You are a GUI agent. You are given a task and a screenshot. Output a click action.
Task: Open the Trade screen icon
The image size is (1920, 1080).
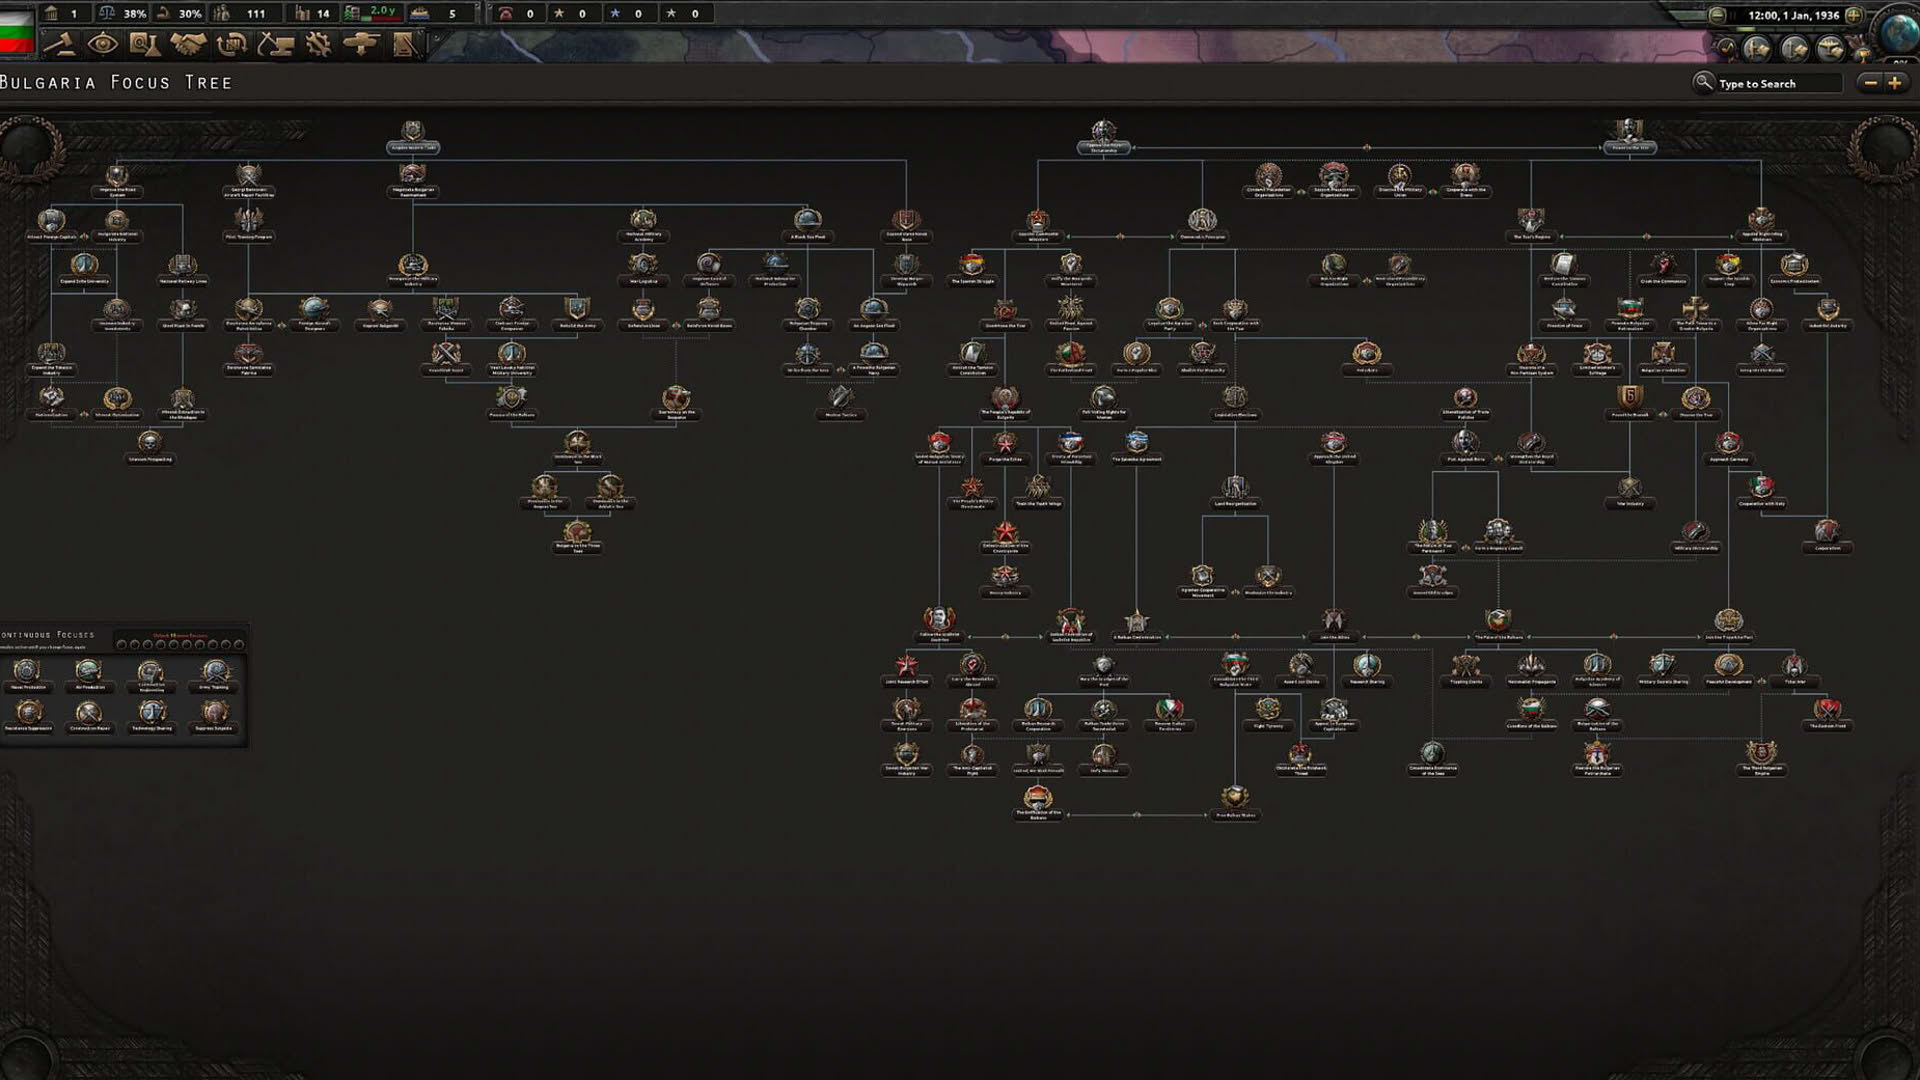pyautogui.click(x=231, y=44)
